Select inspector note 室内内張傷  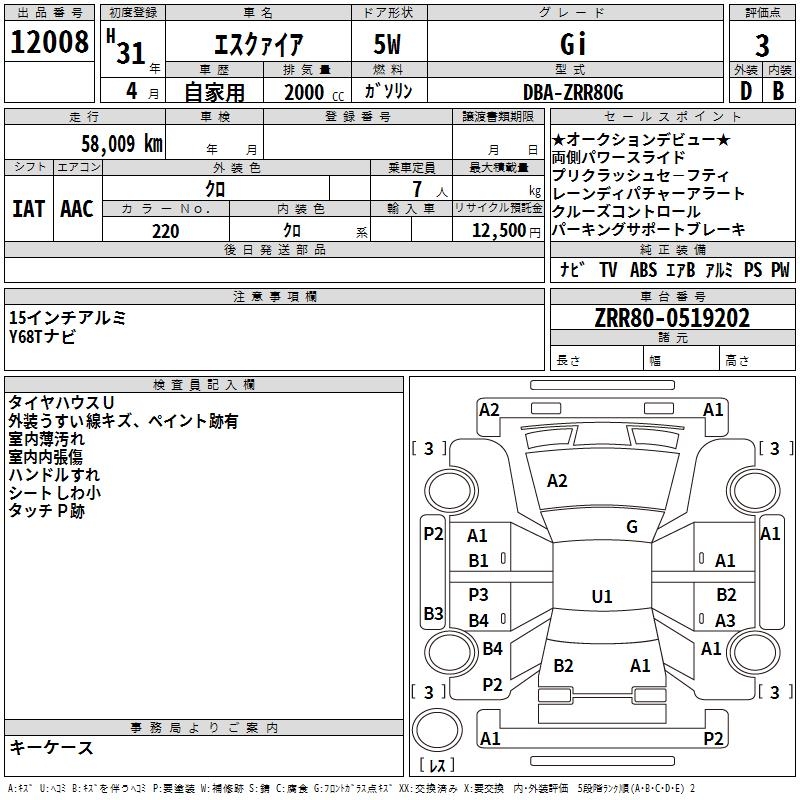coord(45,457)
